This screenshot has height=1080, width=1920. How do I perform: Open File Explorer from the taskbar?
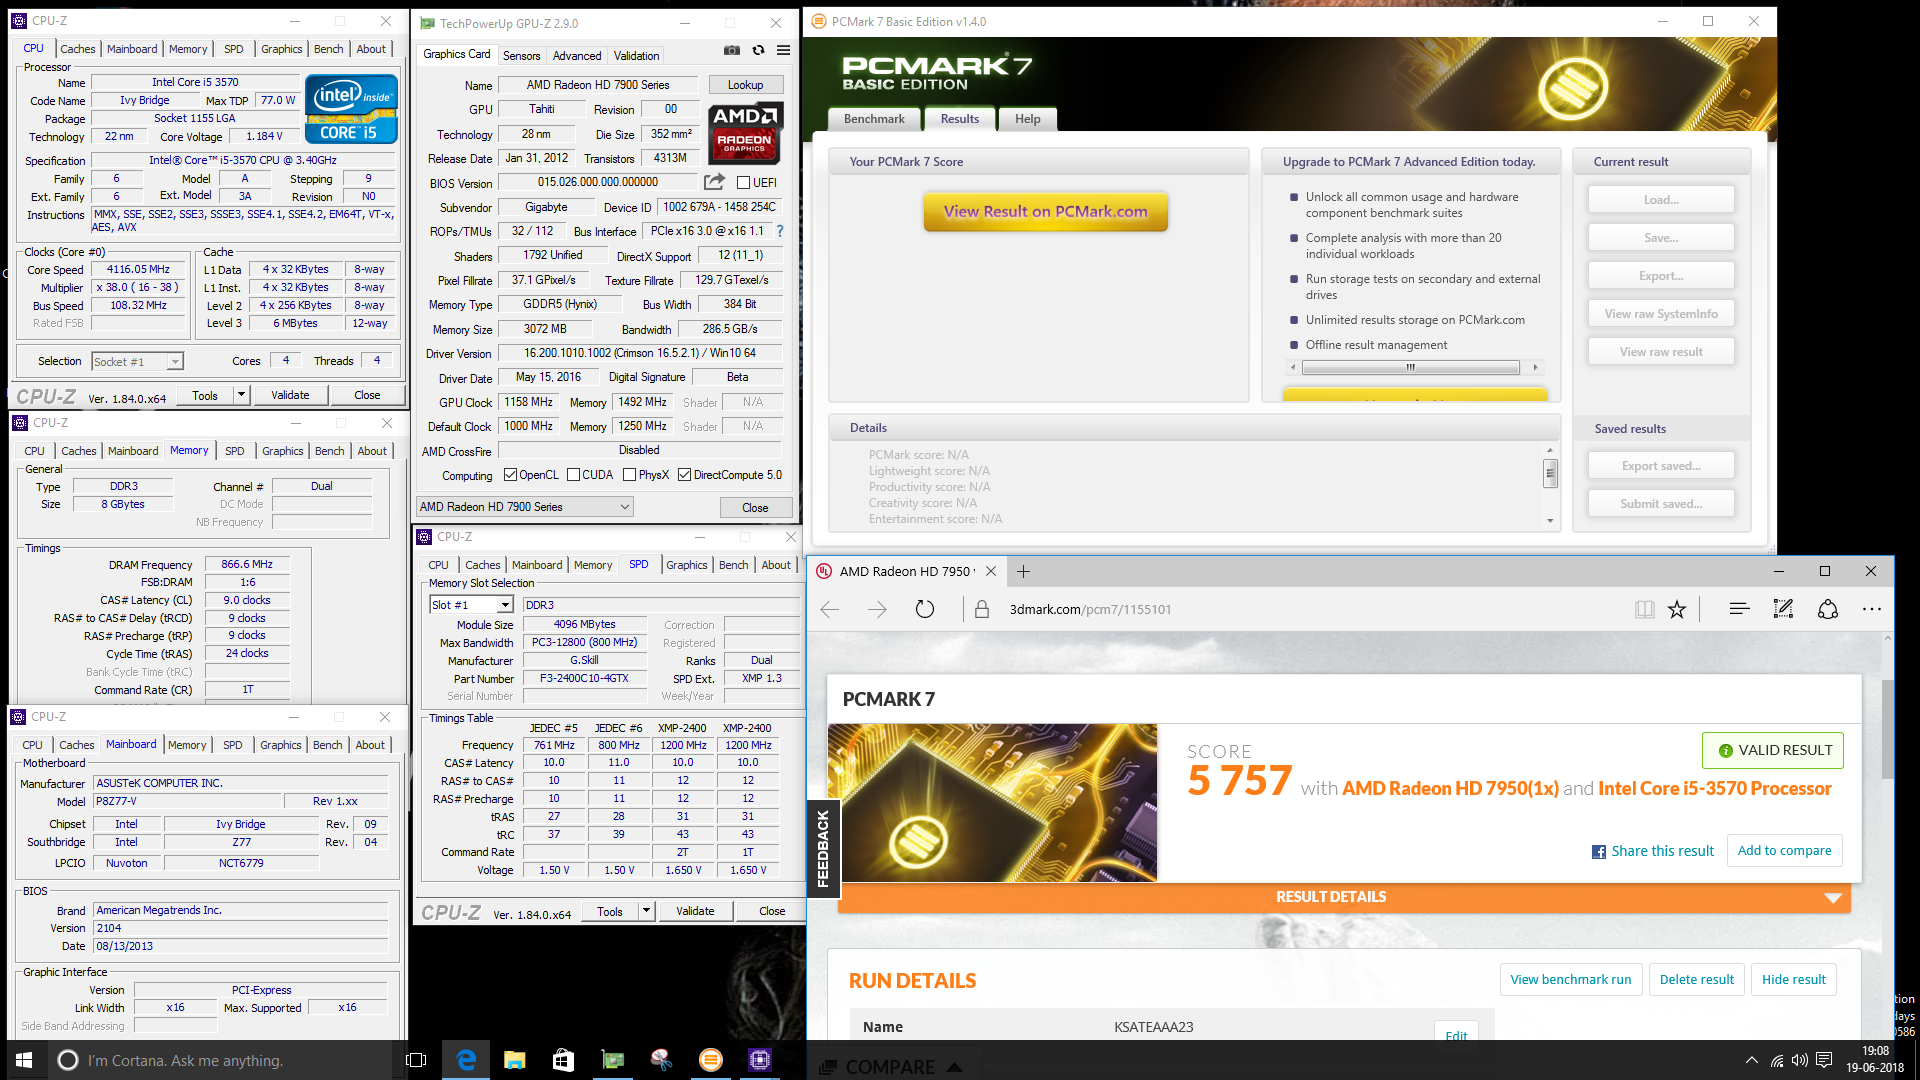514,1060
